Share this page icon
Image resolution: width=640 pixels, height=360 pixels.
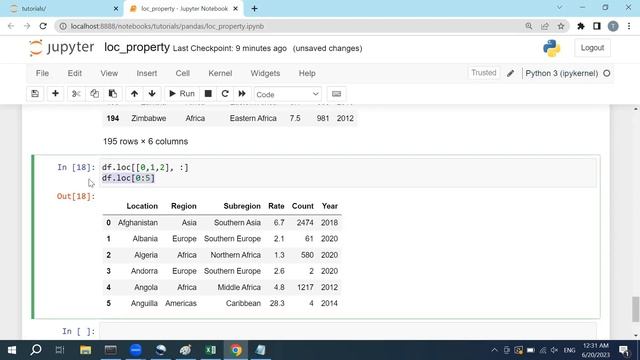(545, 26)
